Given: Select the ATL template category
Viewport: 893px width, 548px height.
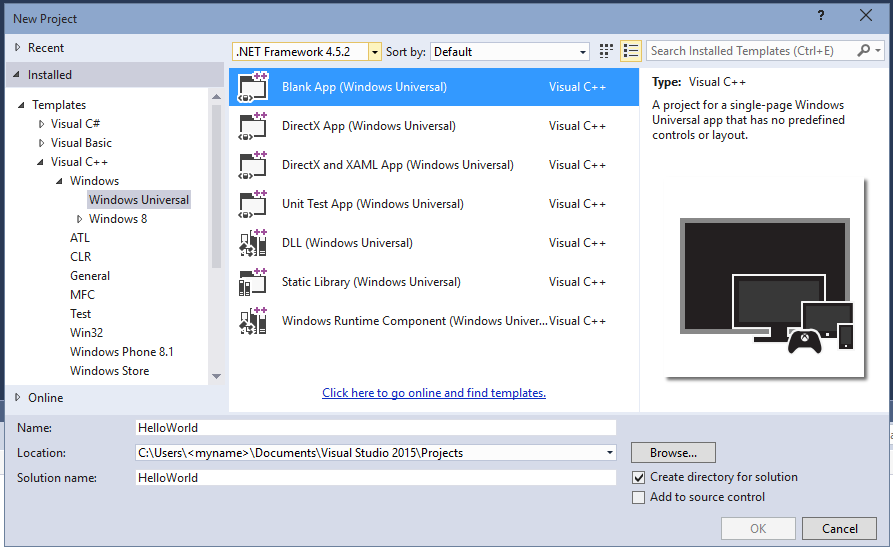Looking at the screenshot, I should click(x=80, y=238).
